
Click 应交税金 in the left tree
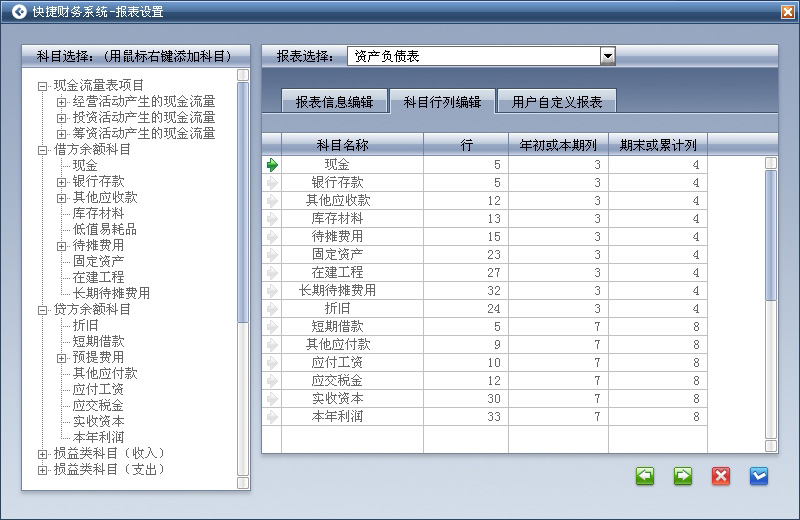coord(98,406)
